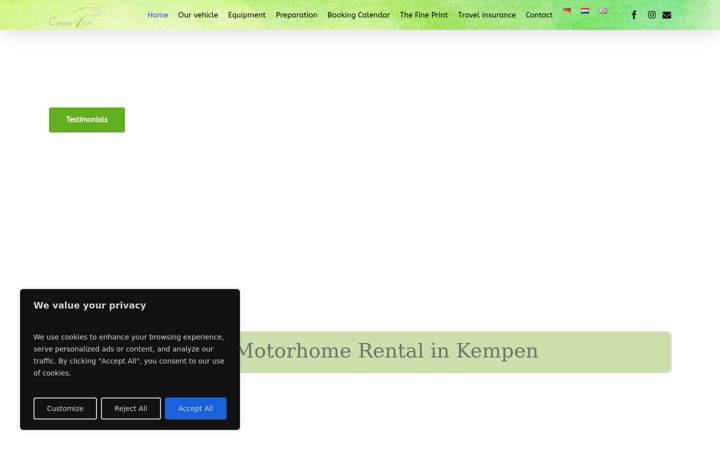Switch language to English flag
This screenshot has width=720, height=450.
(x=603, y=11)
